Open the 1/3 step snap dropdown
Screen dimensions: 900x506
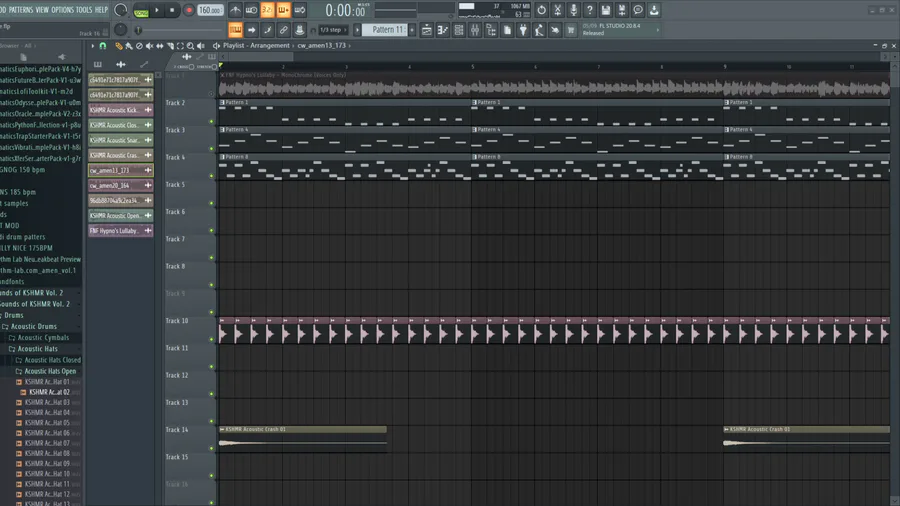331,30
